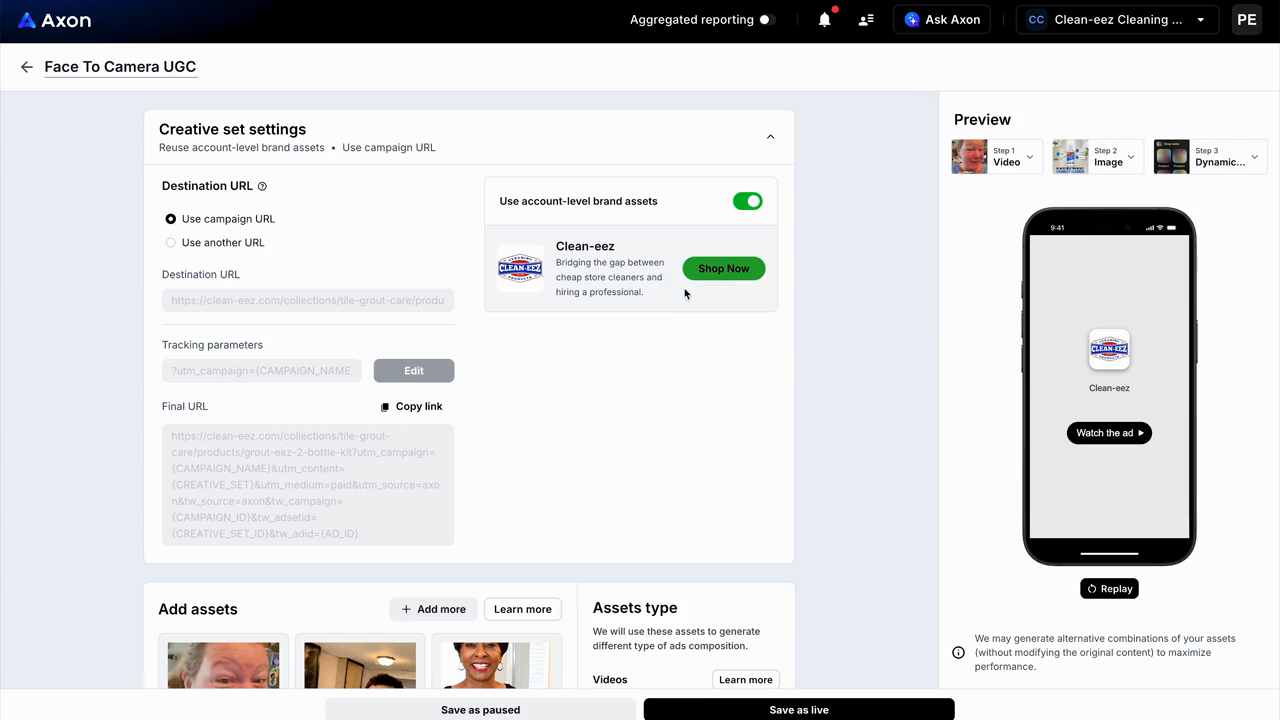Open the Clean-eez Cleaning account dropdown
Screen dimensions: 1280x720
1117,19
